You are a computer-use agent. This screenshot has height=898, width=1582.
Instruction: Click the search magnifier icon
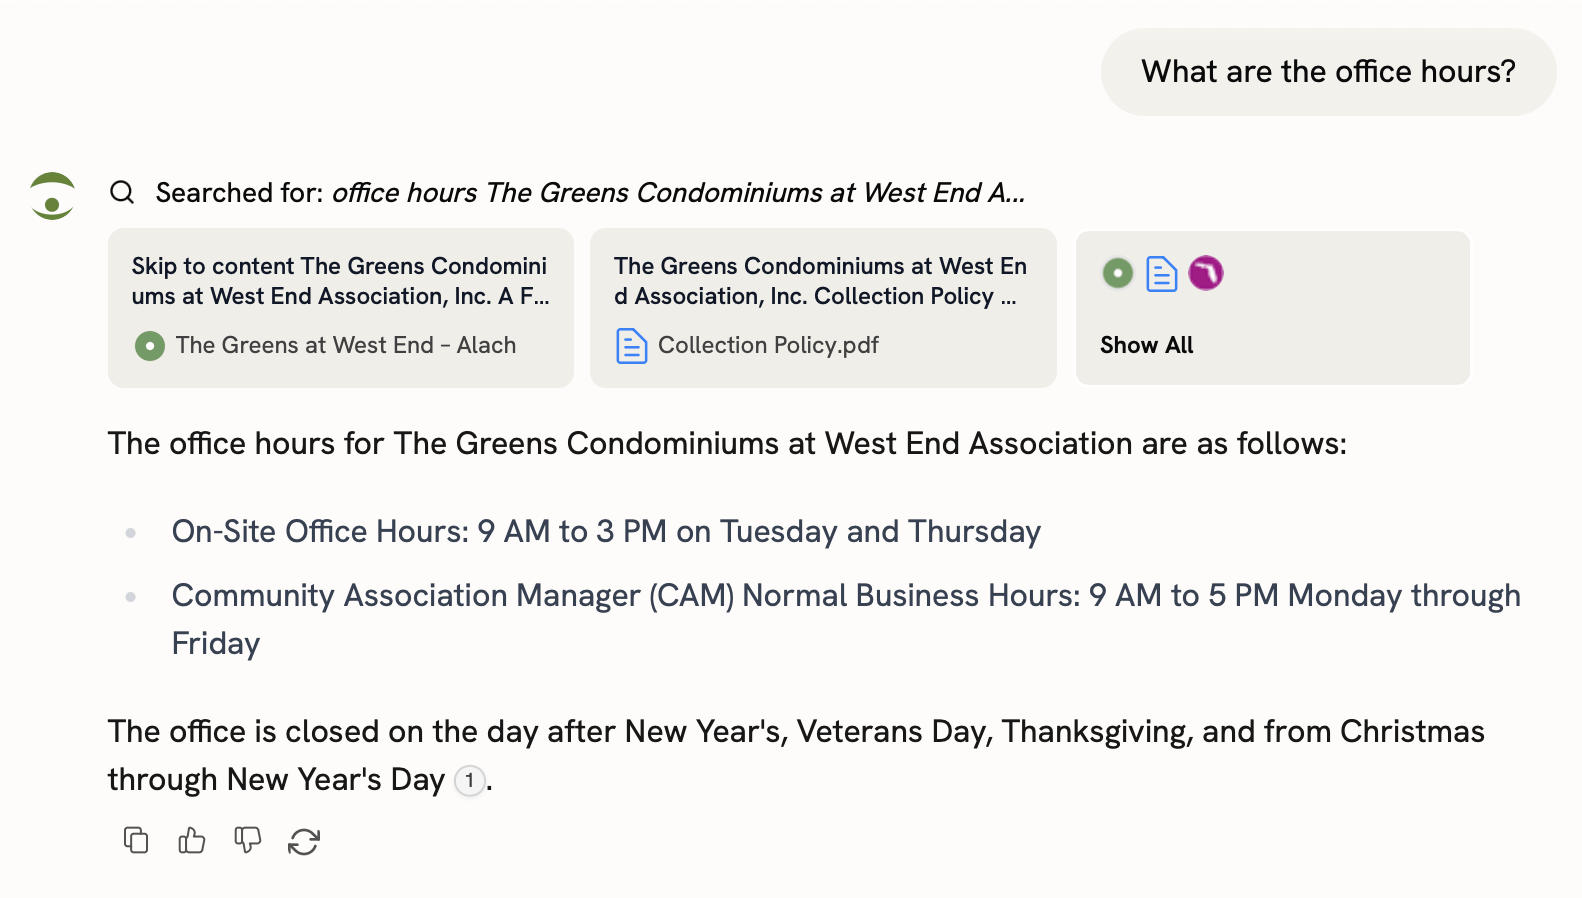[122, 192]
